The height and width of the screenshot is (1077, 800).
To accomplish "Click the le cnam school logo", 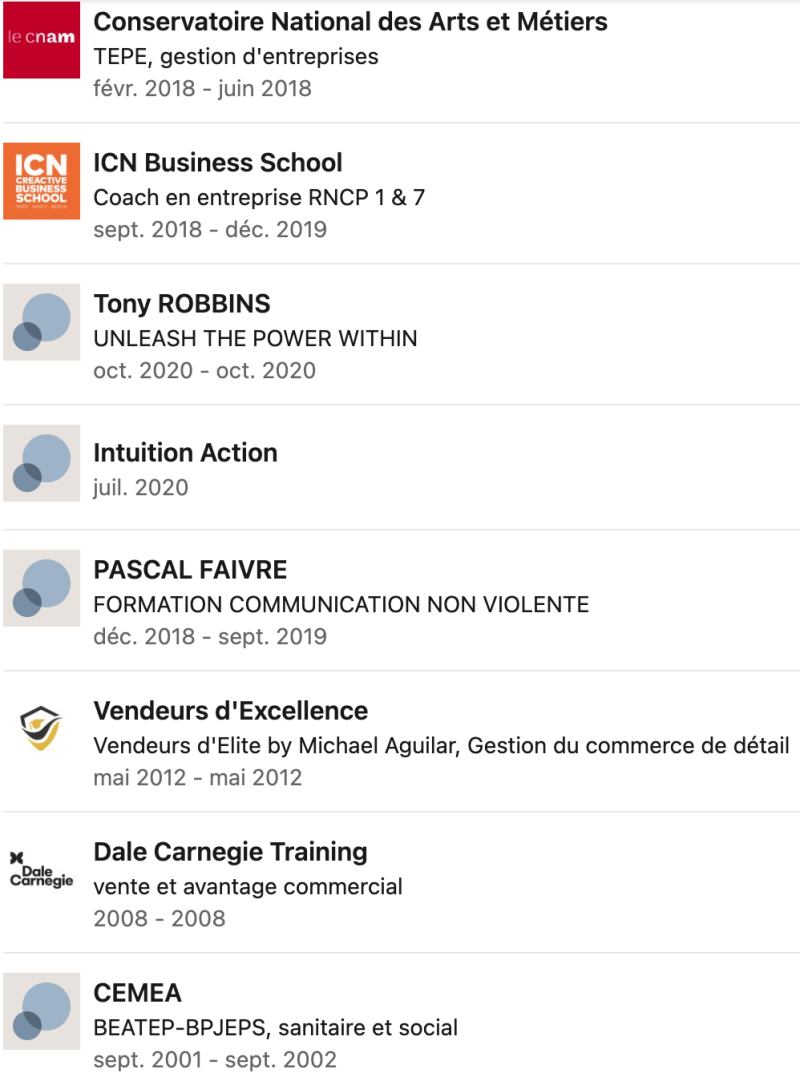I will point(41,40).
